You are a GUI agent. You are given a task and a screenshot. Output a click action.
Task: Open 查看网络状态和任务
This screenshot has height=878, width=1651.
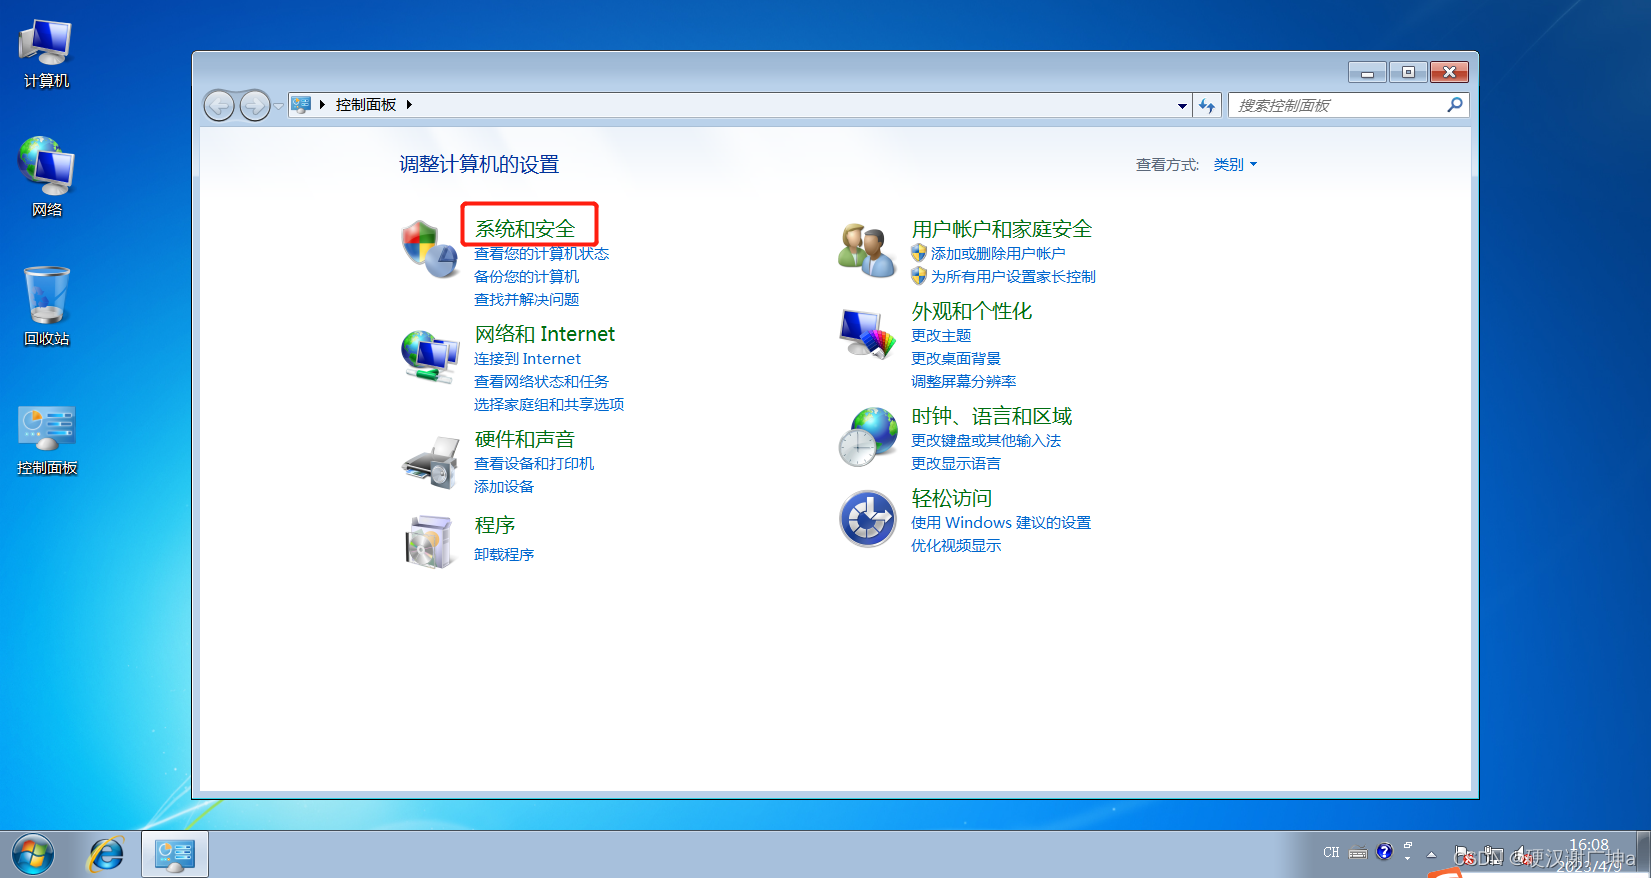click(541, 382)
